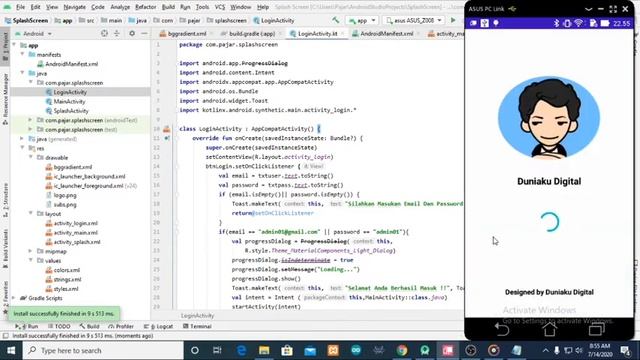Click the ASUS PC Link fullscreen icon
The width and height of the screenshot is (640, 360).
(613, 9)
